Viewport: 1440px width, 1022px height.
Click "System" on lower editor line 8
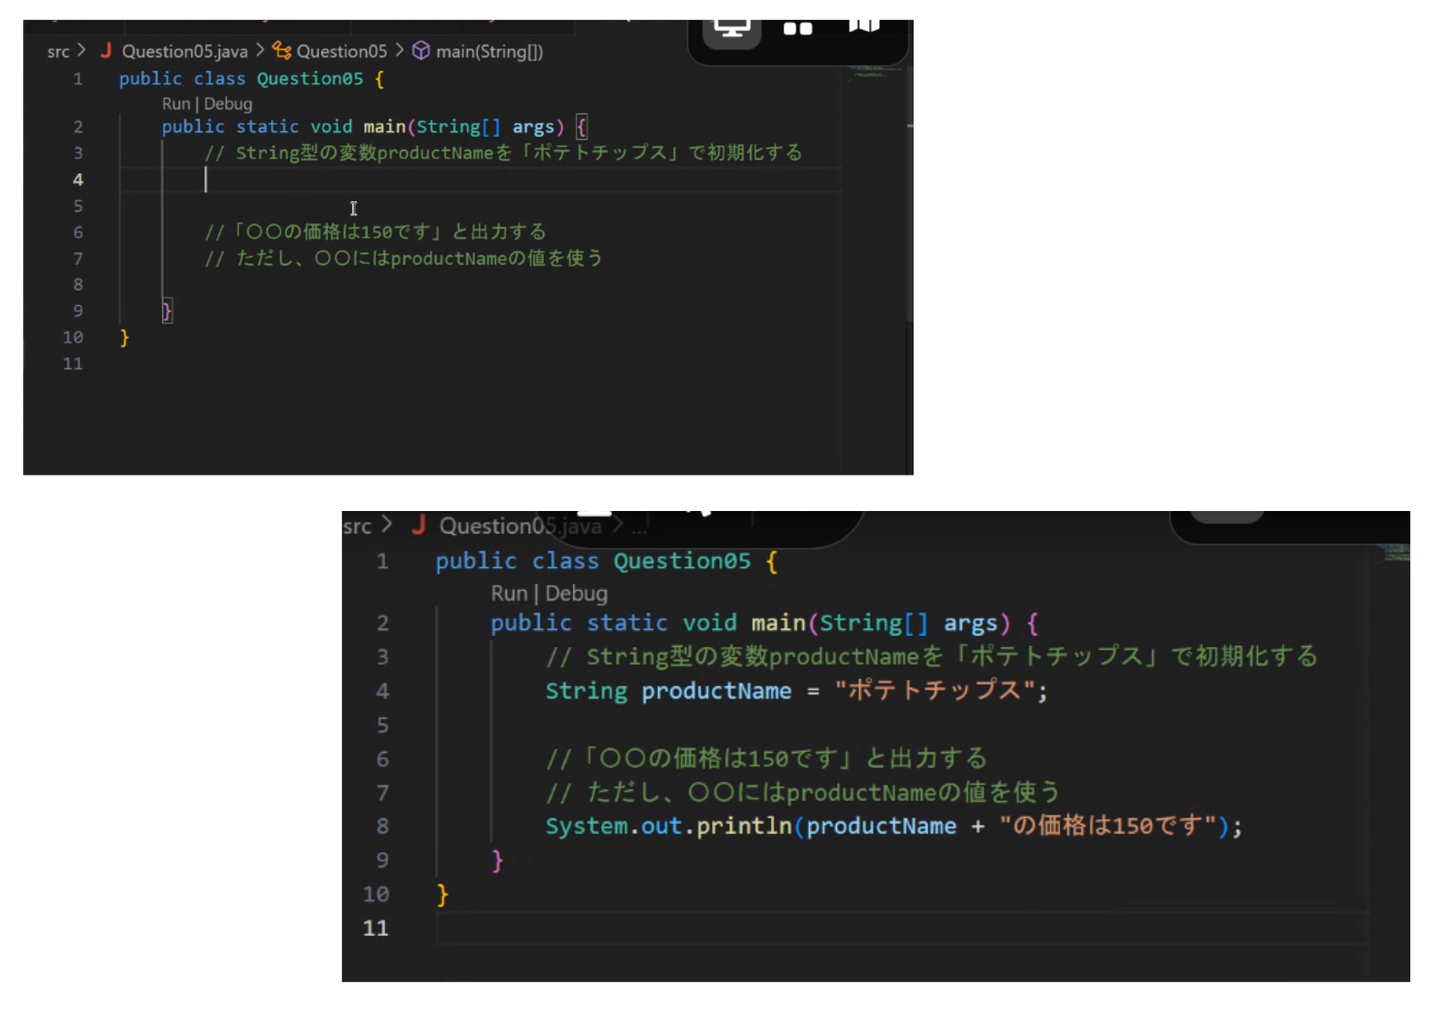click(x=586, y=826)
